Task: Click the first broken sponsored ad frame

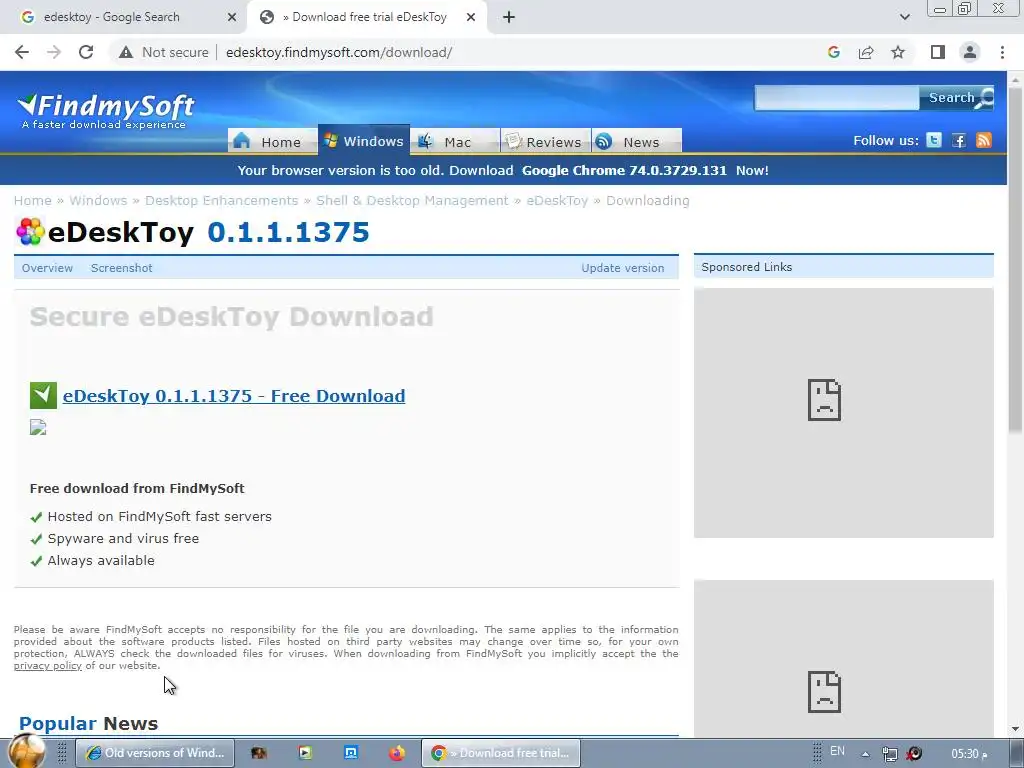Action: [x=843, y=413]
